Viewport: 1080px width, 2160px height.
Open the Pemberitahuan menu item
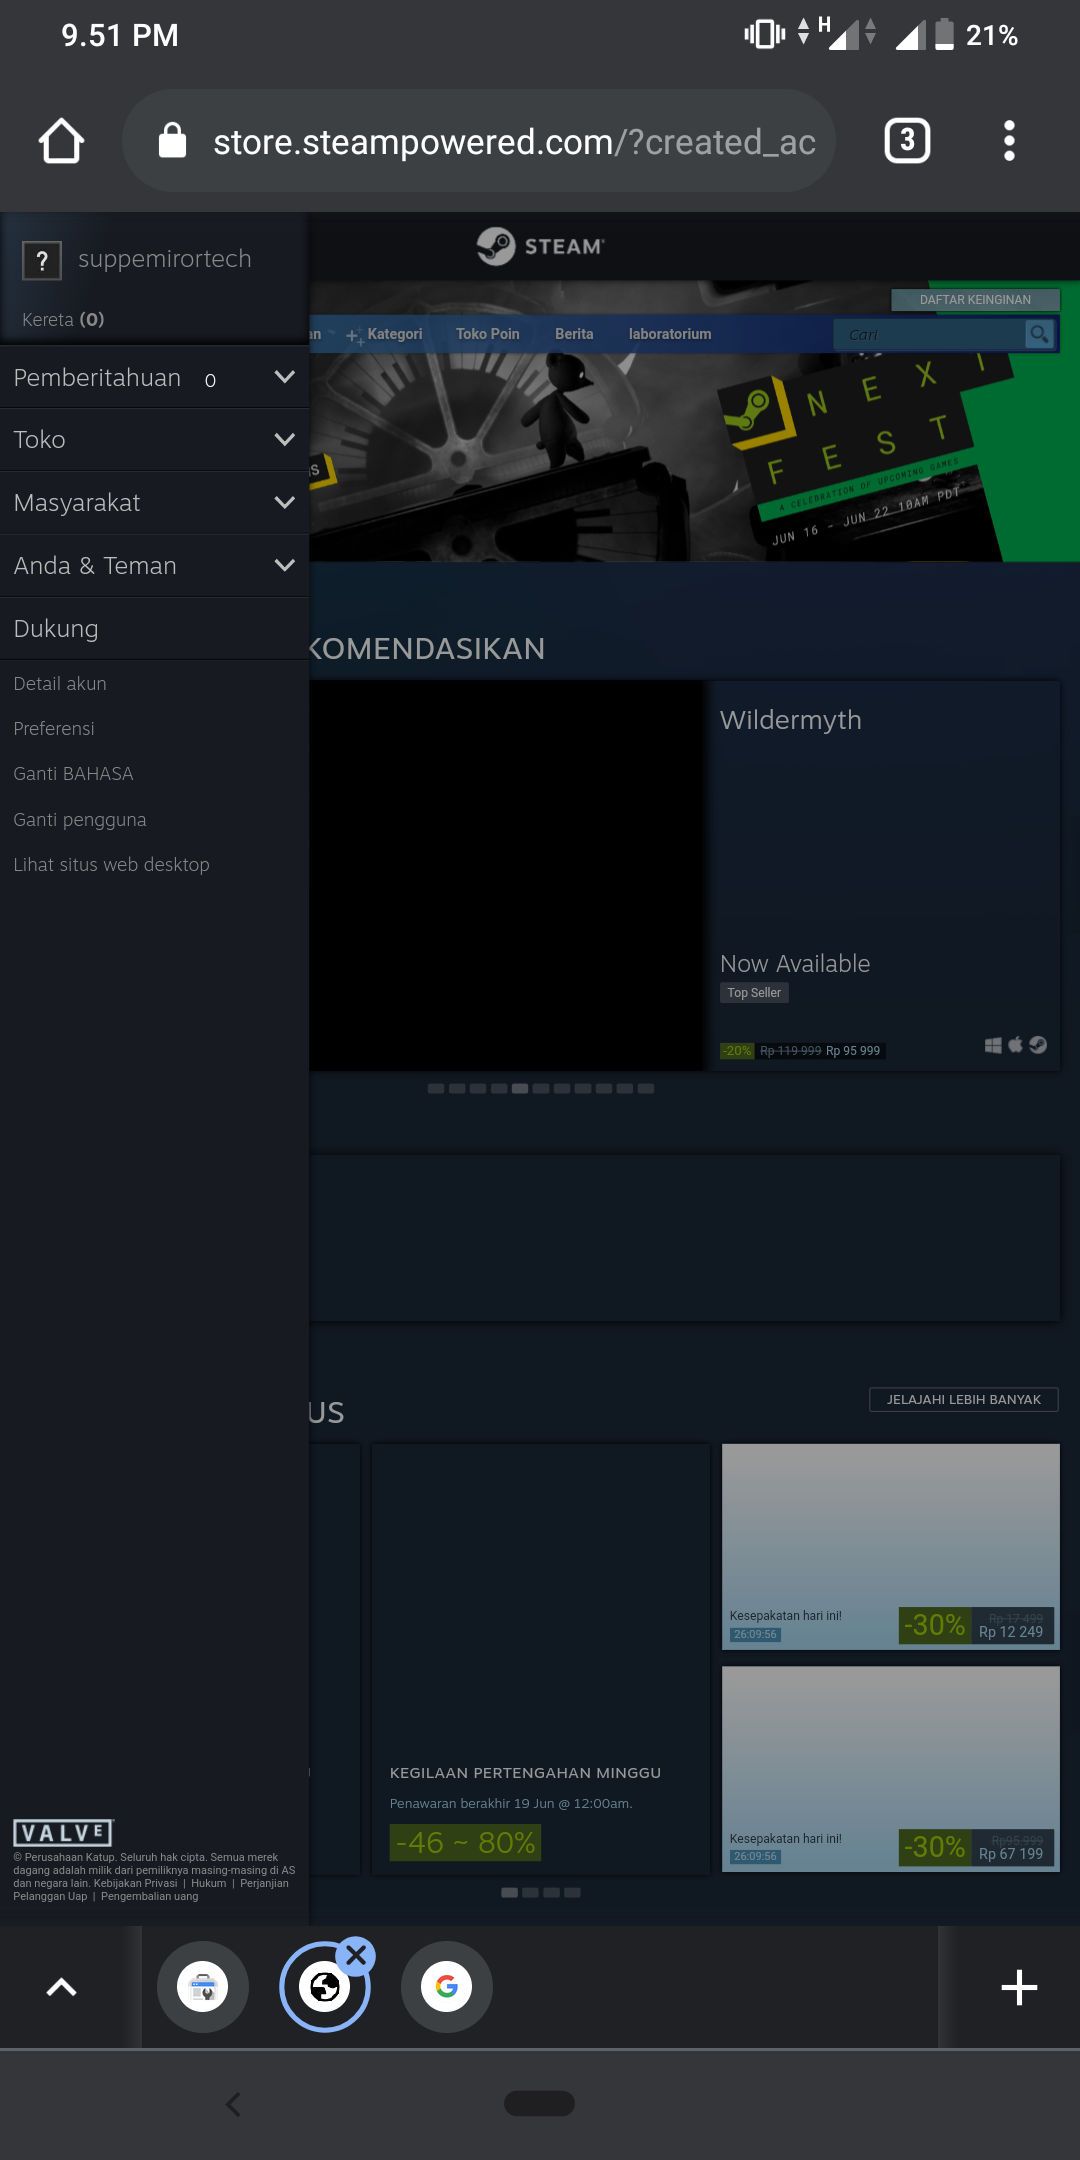pos(154,378)
